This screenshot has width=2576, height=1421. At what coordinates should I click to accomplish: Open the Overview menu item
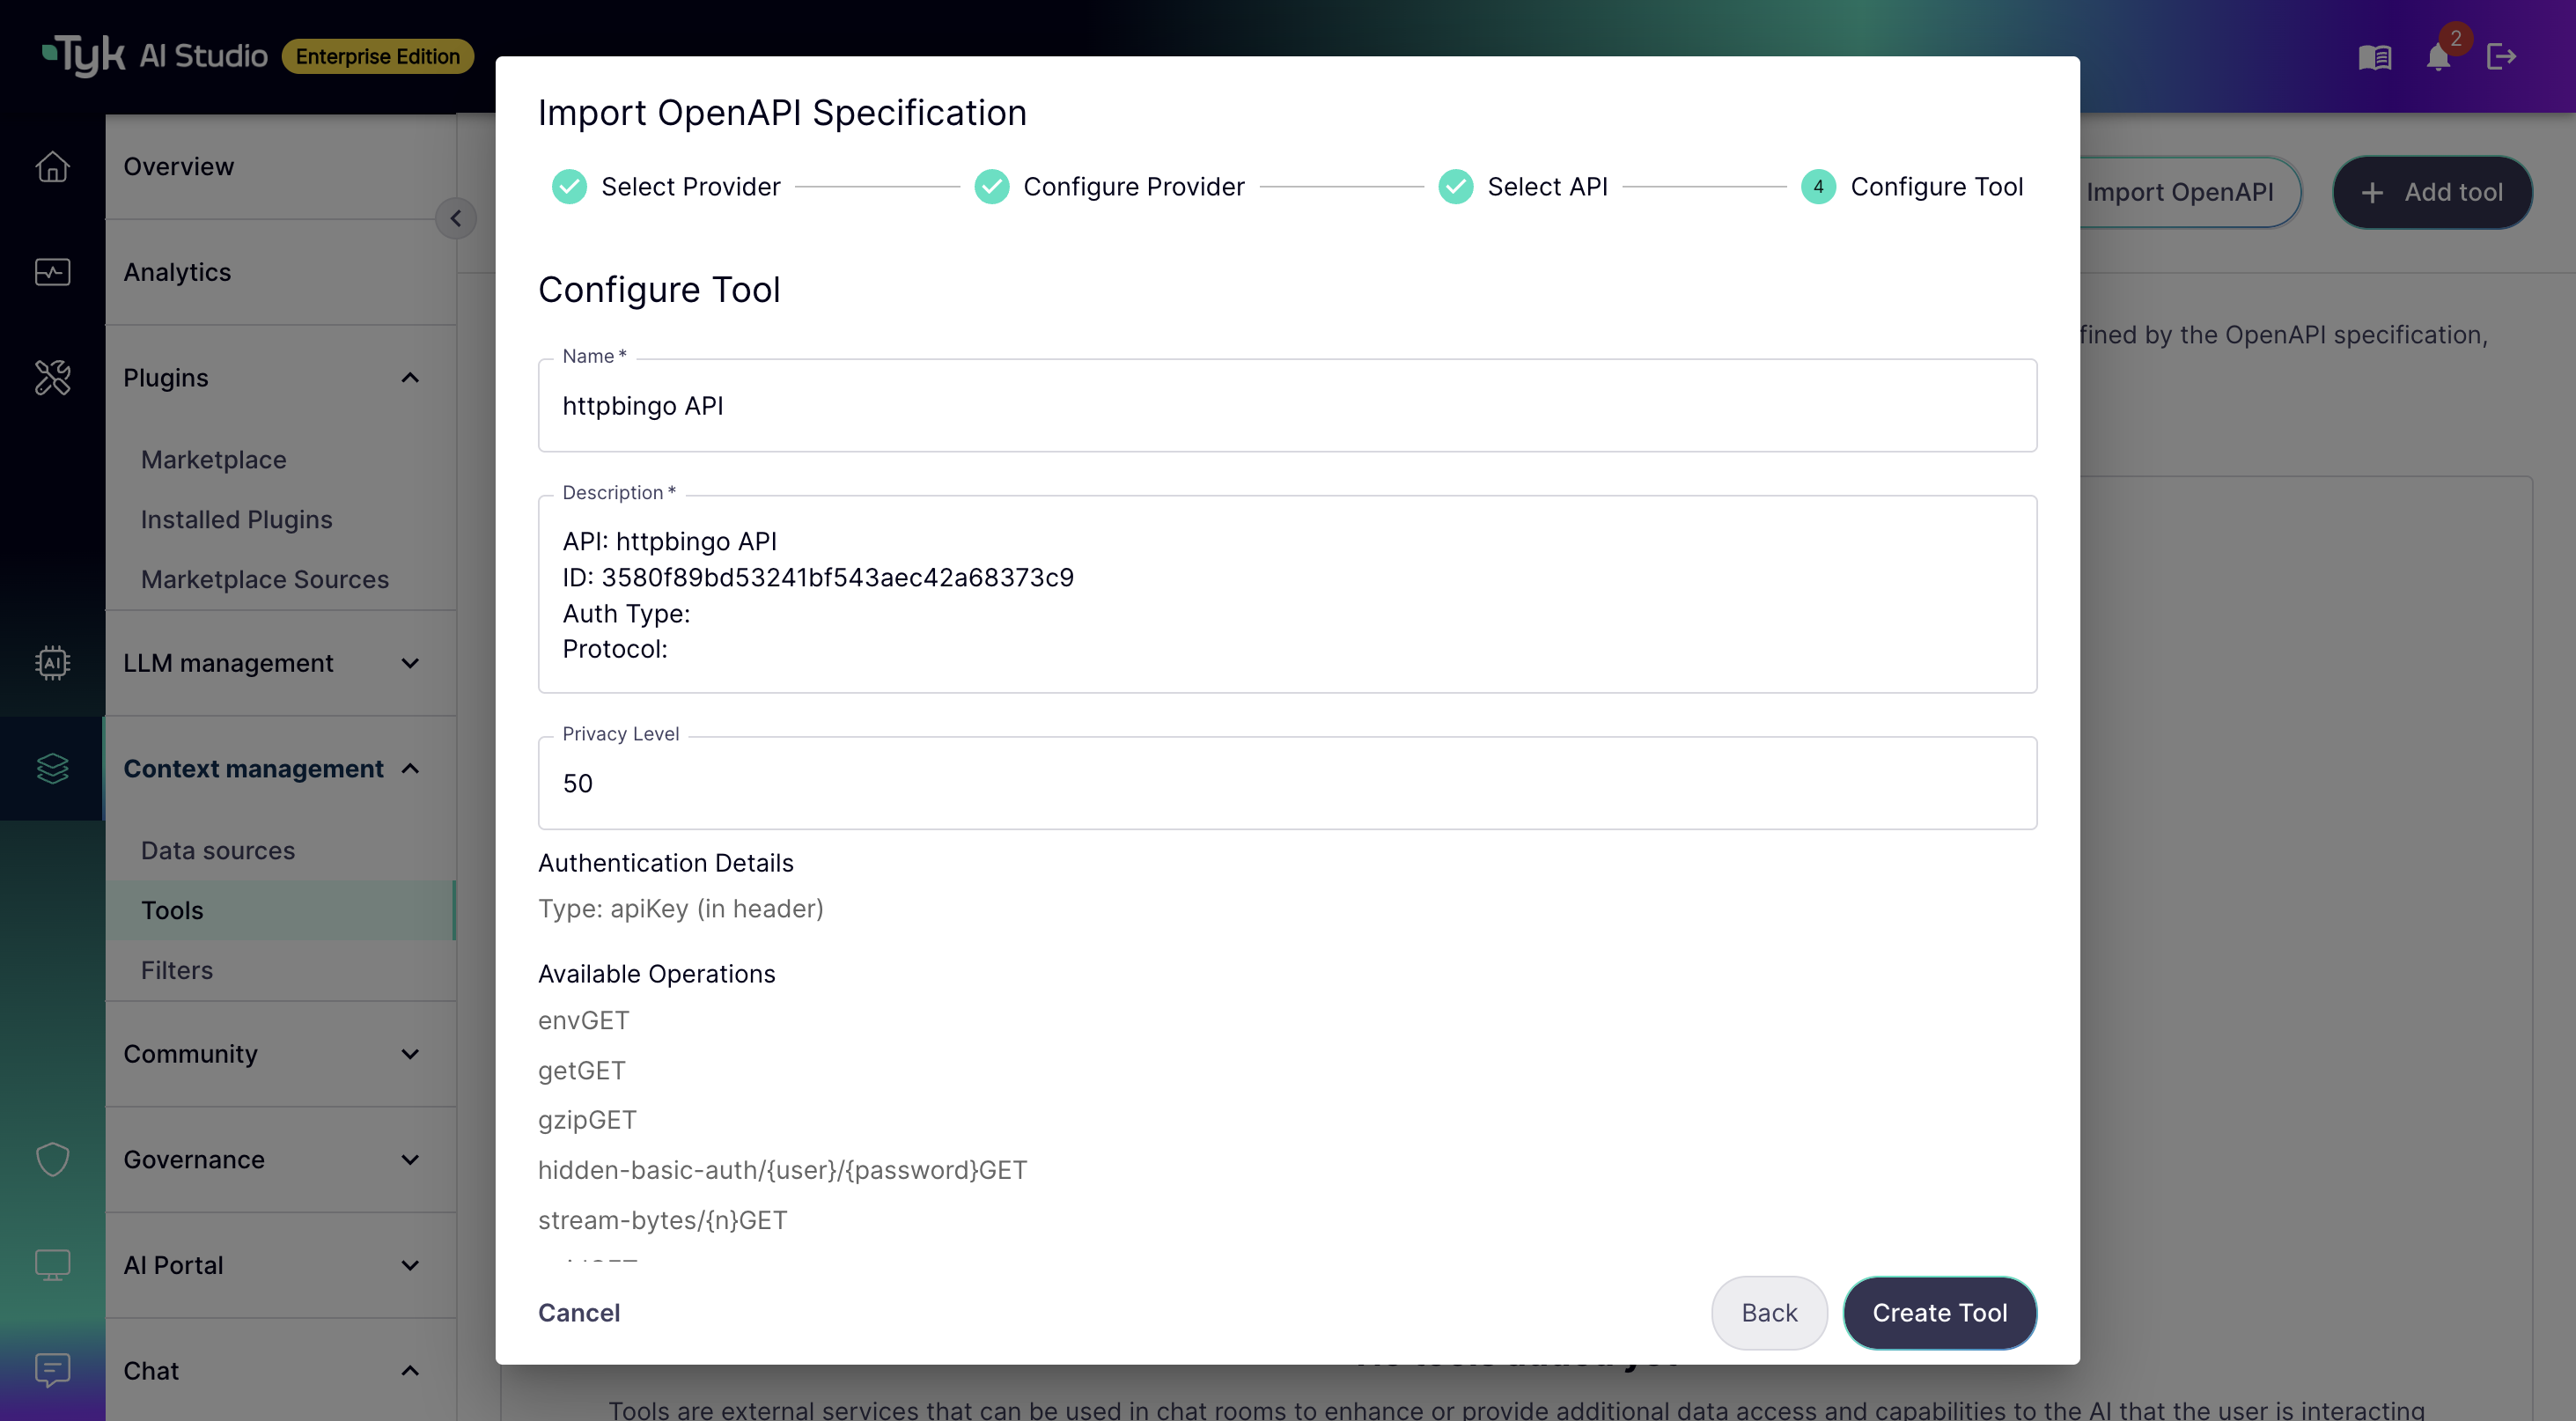[x=281, y=166]
